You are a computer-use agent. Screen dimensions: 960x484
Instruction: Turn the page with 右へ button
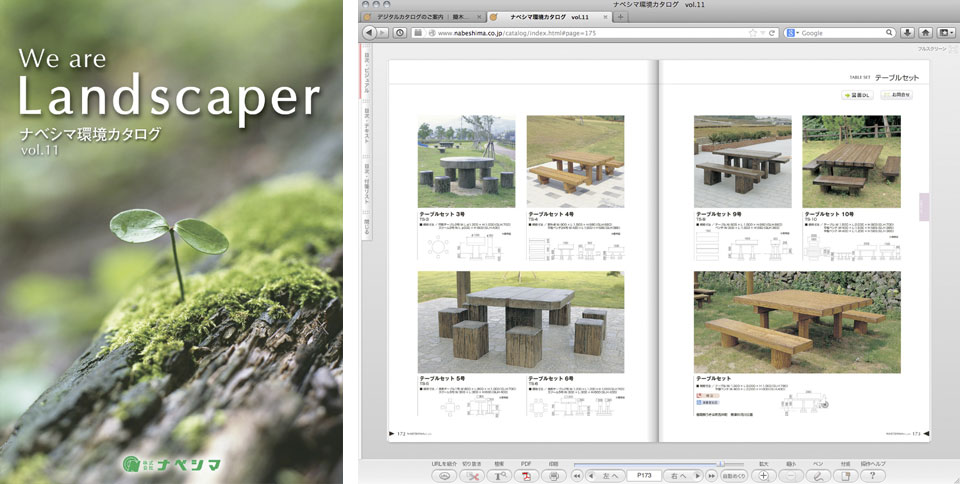click(683, 475)
